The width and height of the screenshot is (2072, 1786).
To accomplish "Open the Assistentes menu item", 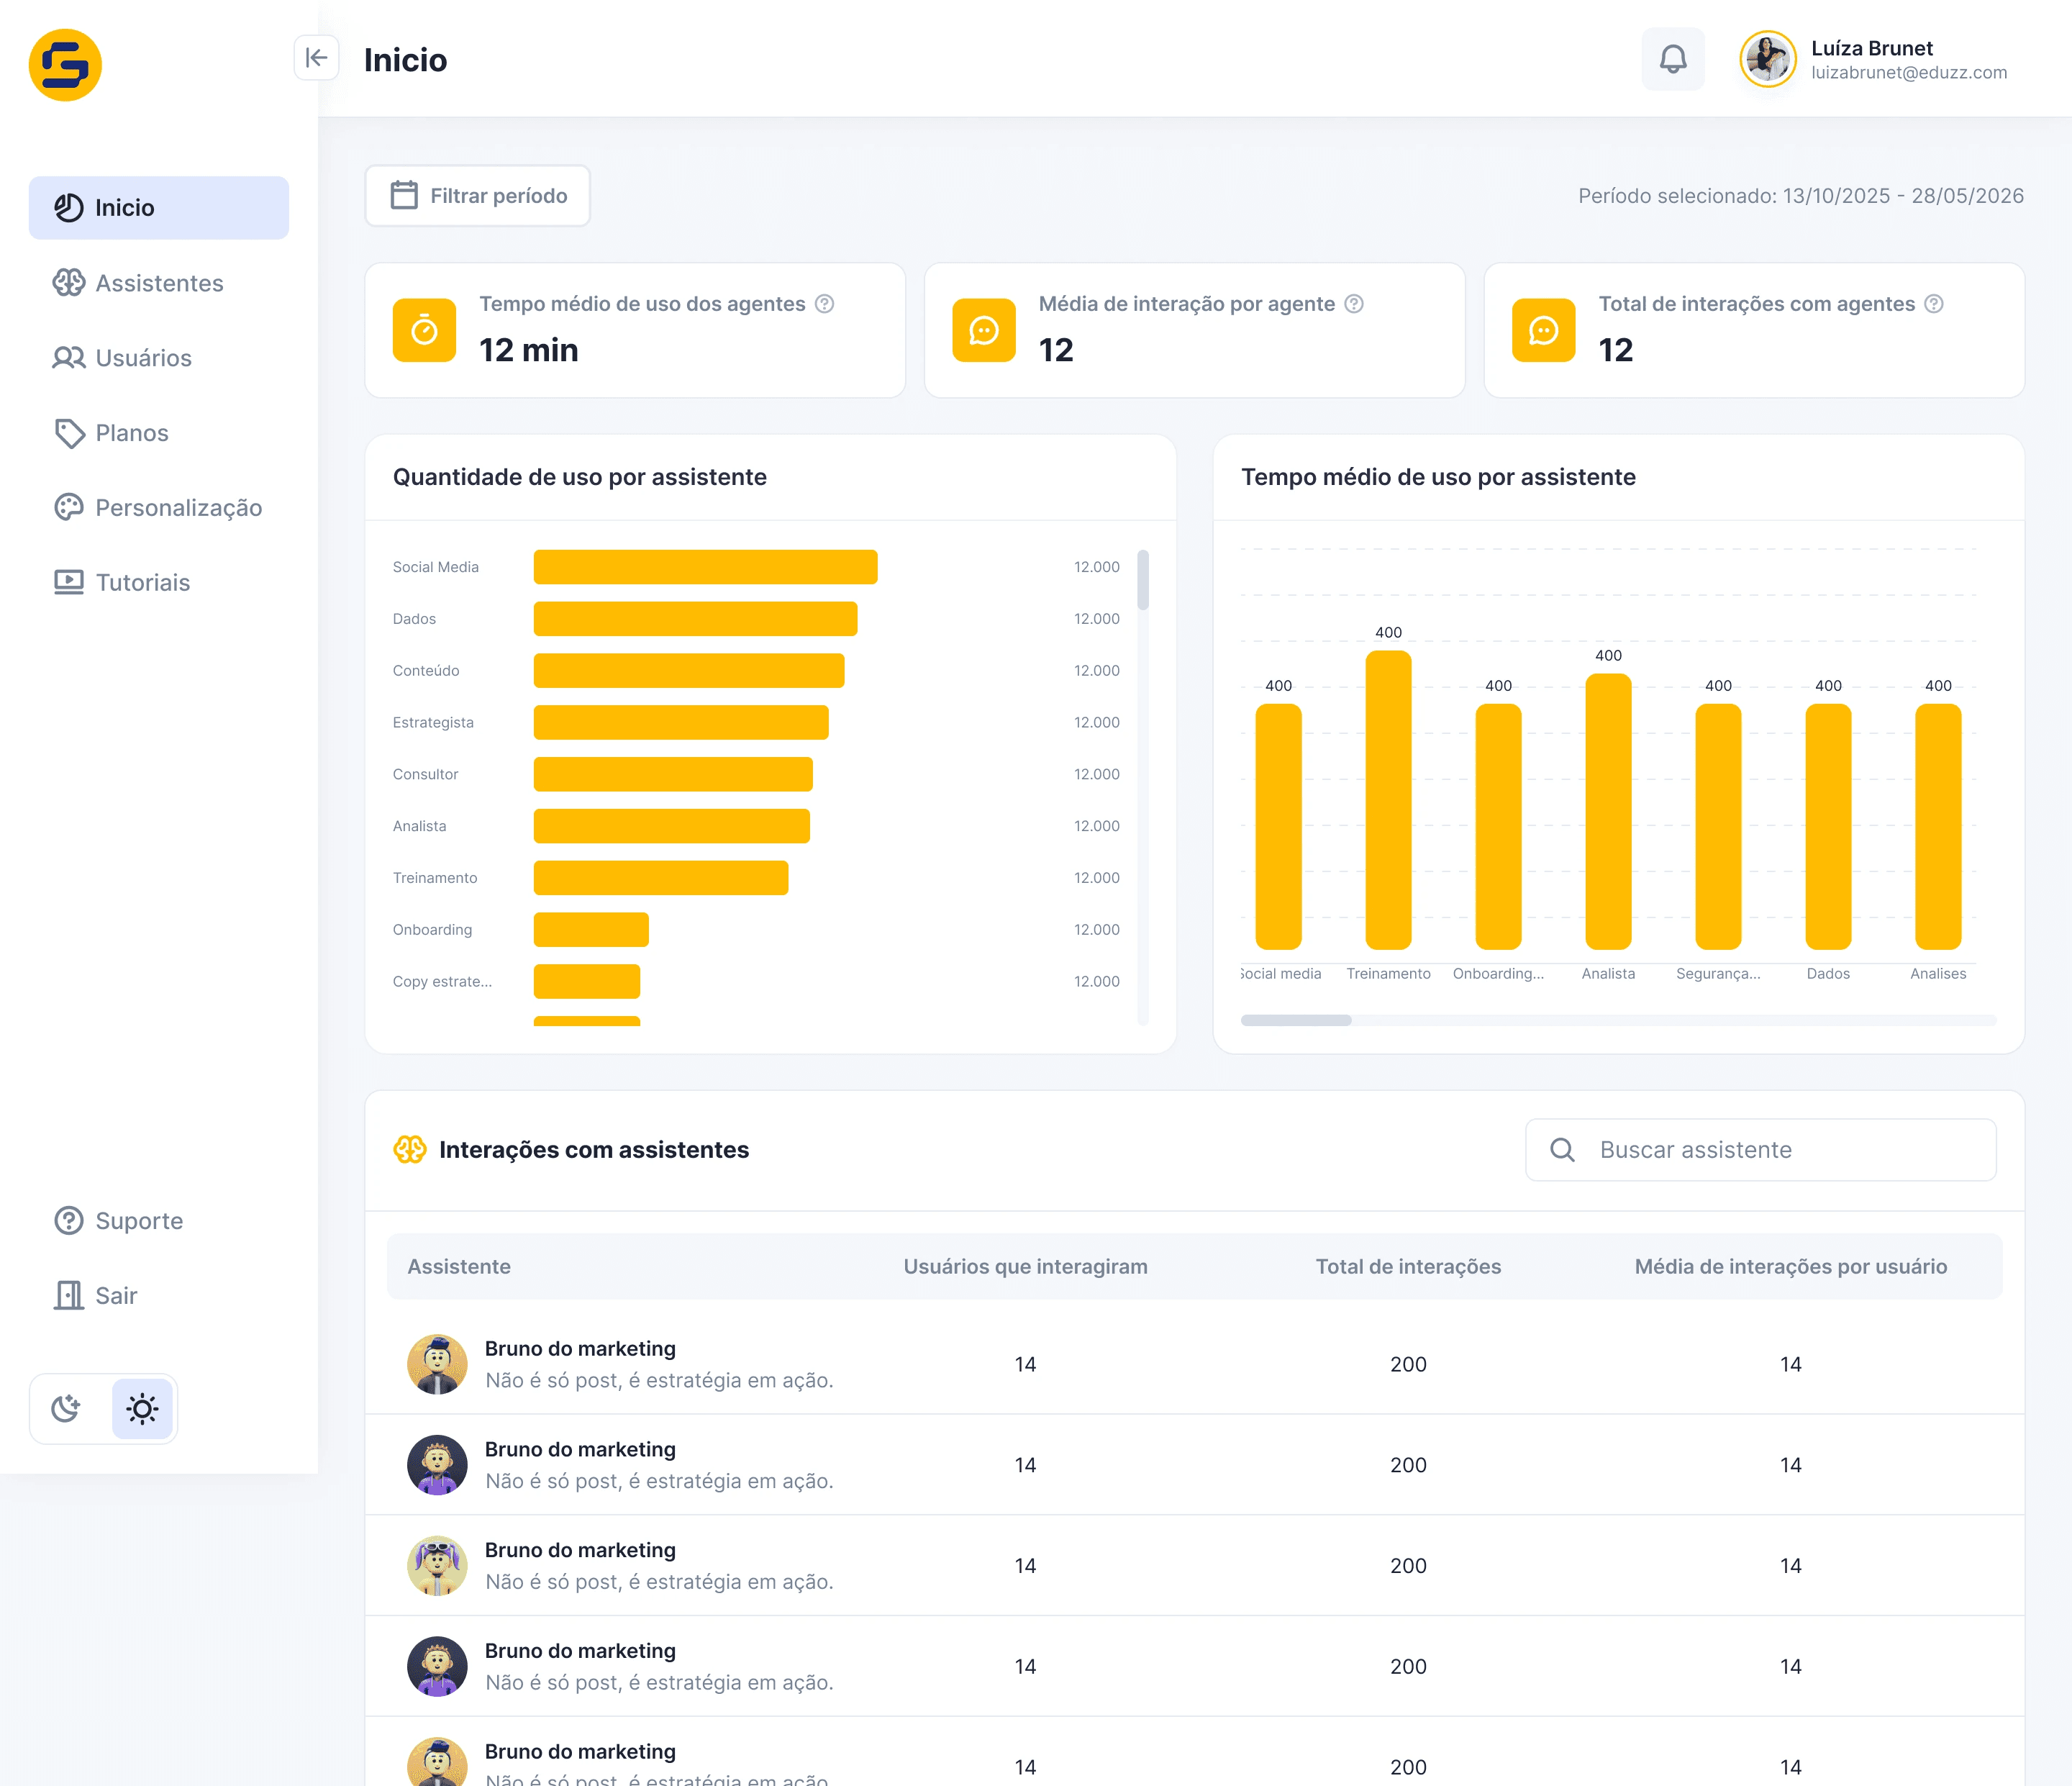I will [158, 283].
